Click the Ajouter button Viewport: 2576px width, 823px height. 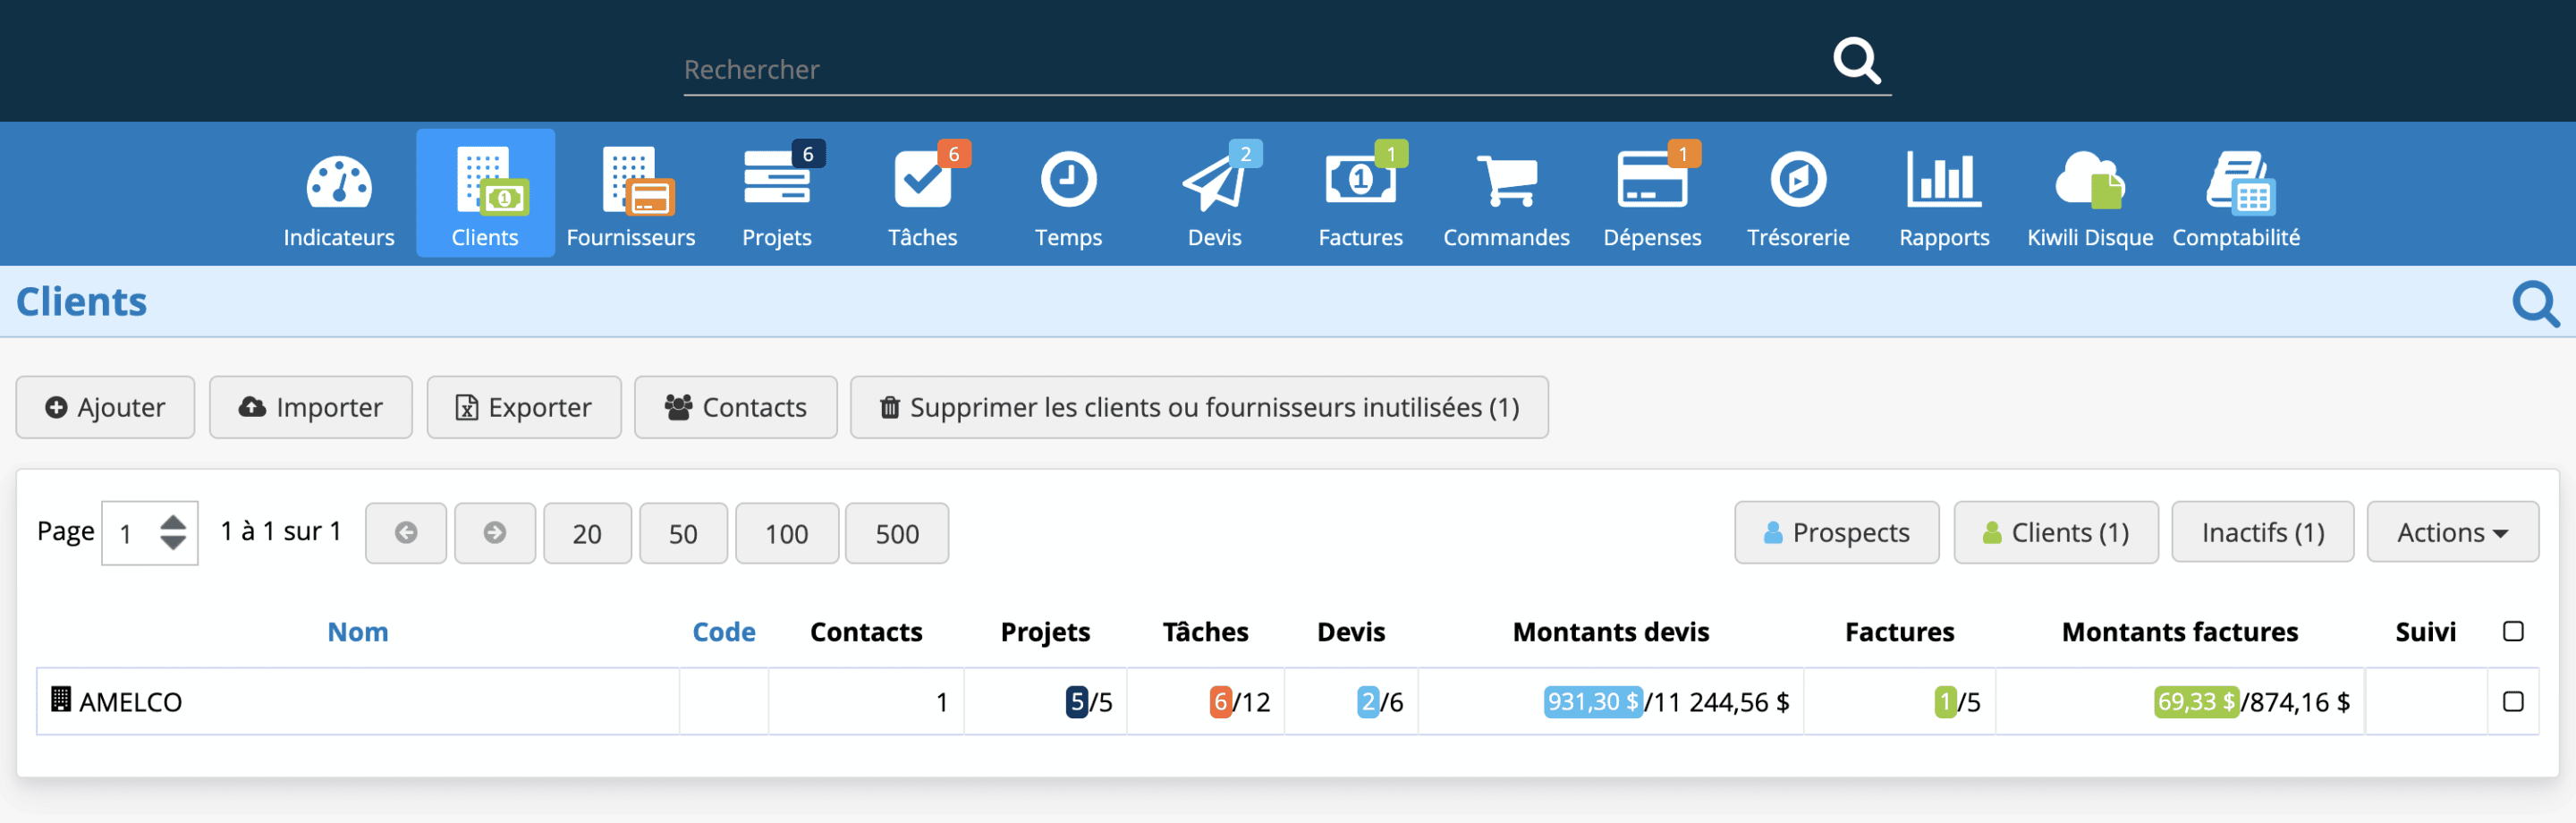pyautogui.click(x=105, y=407)
